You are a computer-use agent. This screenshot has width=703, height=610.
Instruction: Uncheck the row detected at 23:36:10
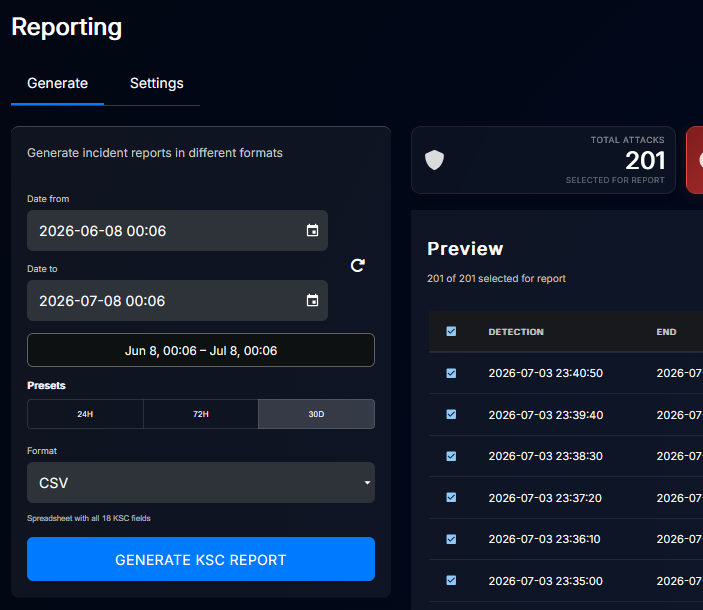coord(451,539)
